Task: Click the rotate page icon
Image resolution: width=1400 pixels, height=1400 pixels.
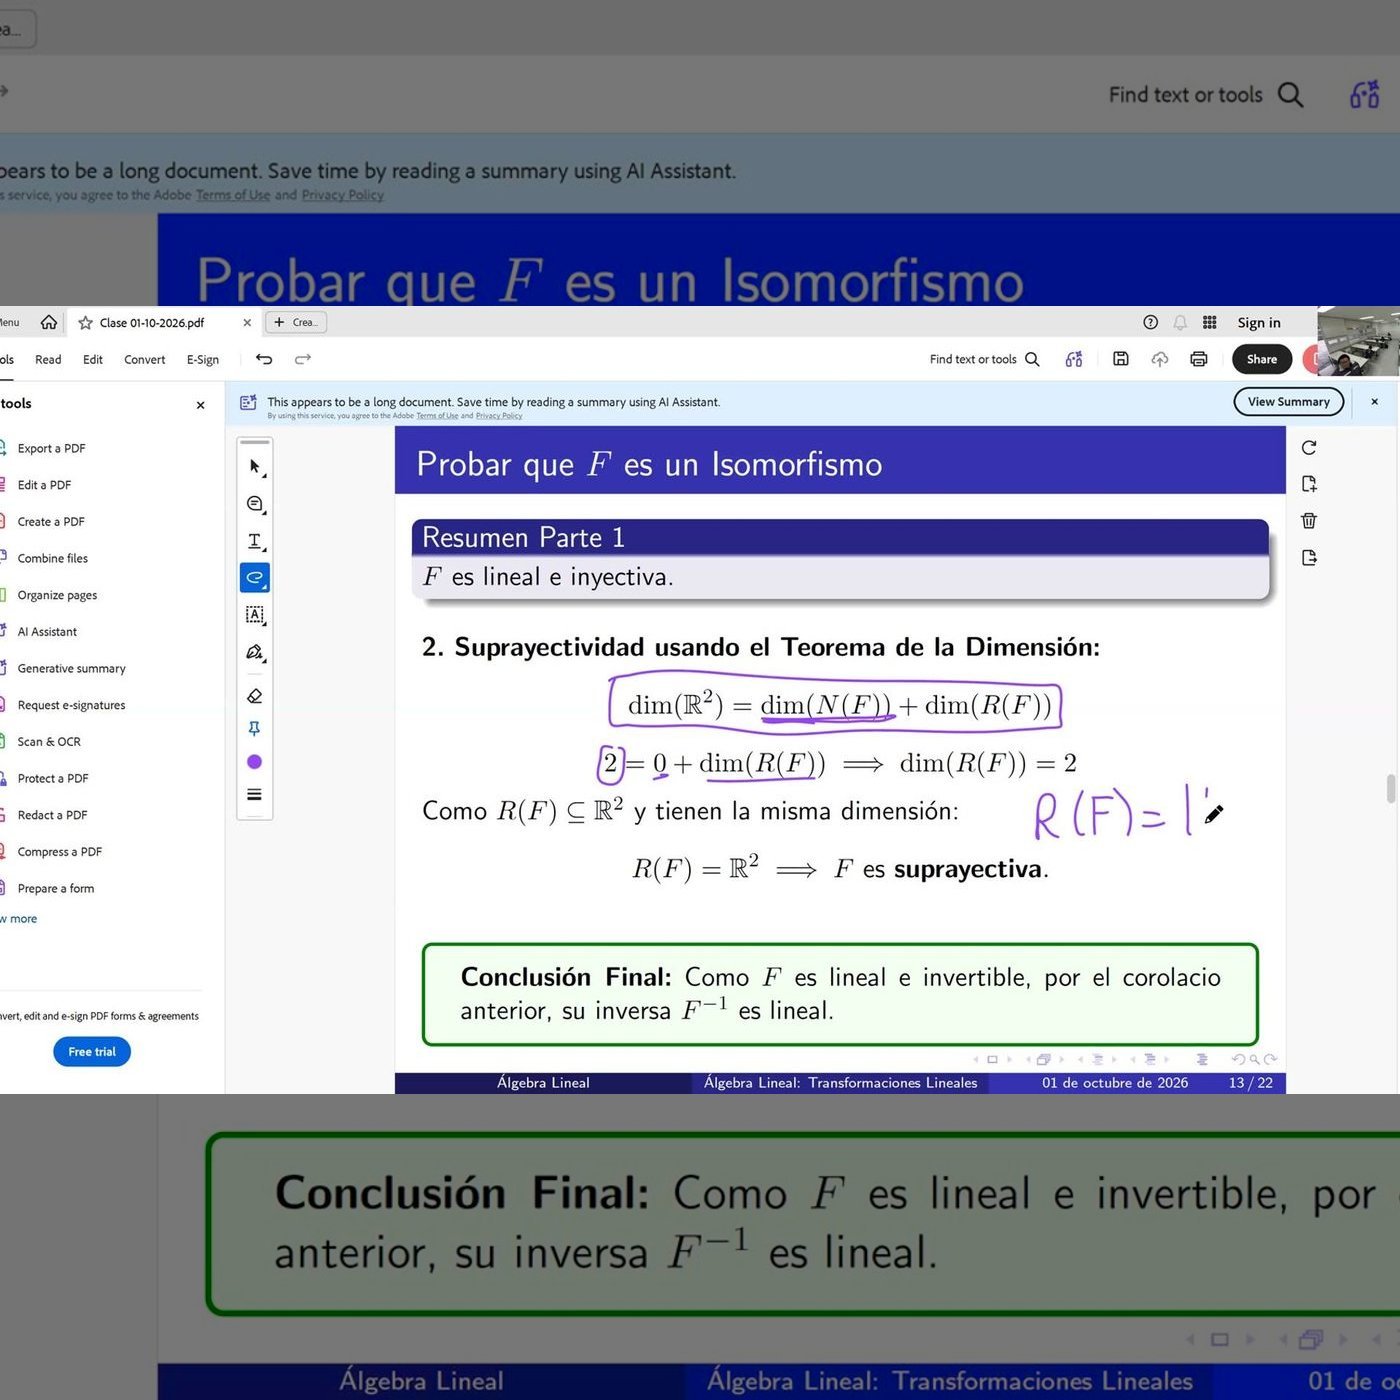Action: 1309,448
